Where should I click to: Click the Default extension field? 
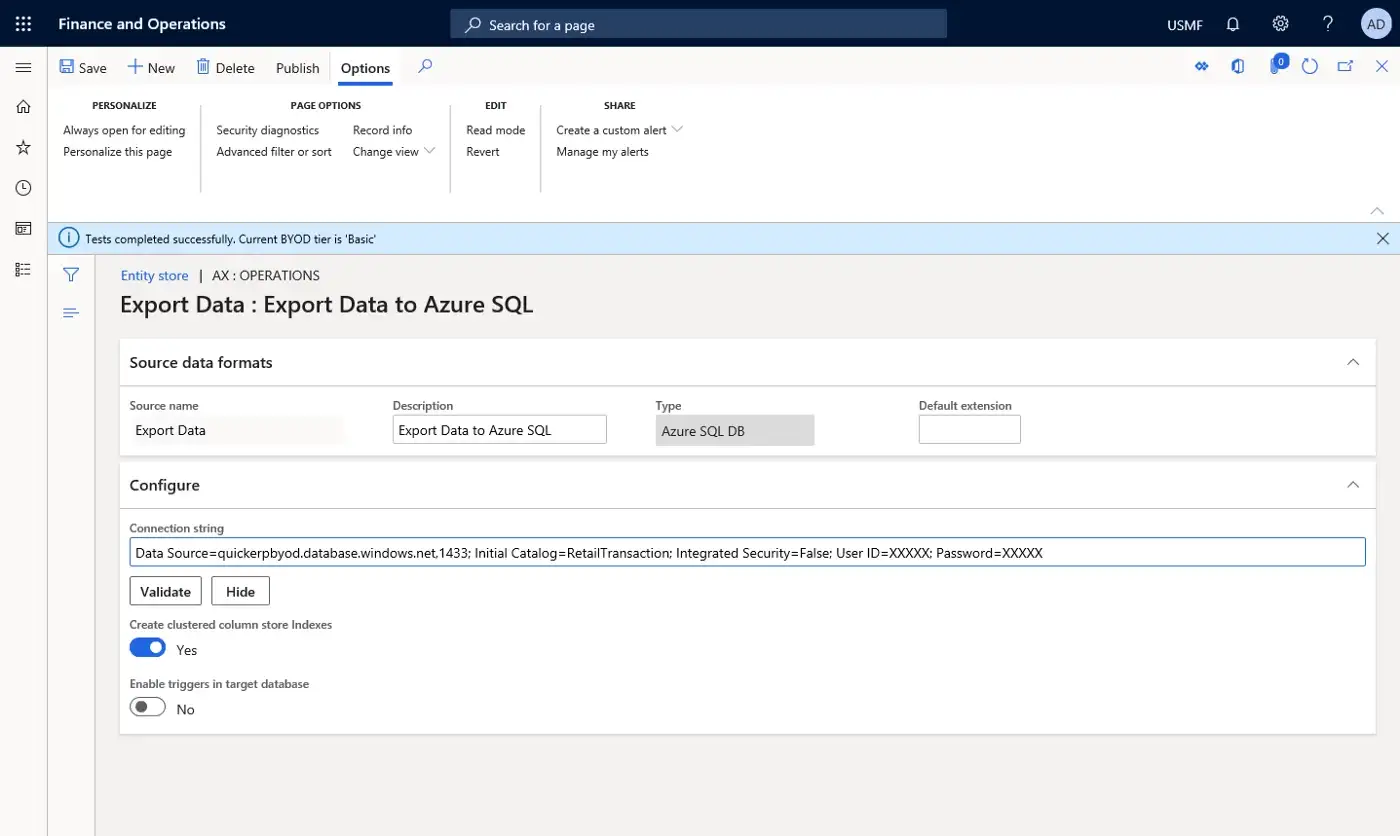[x=970, y=430]
